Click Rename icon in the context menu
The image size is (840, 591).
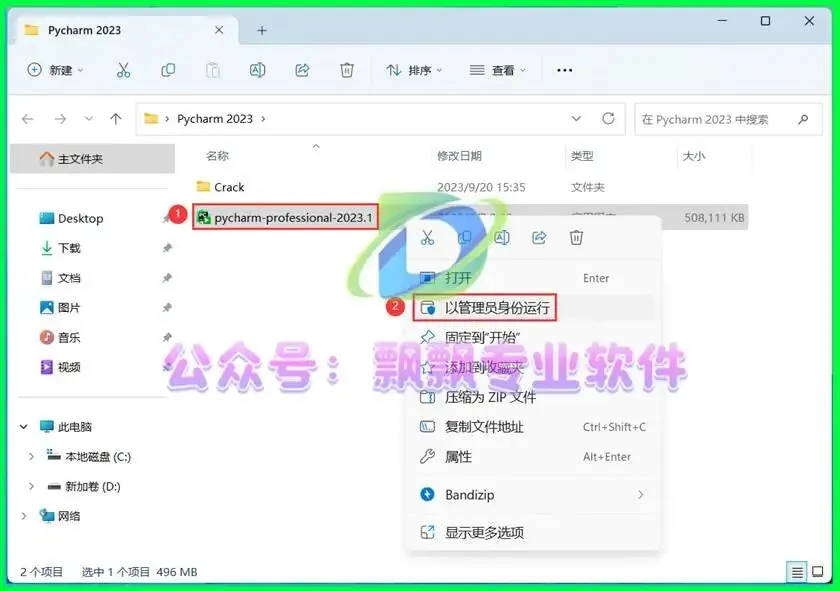[502, 237]
